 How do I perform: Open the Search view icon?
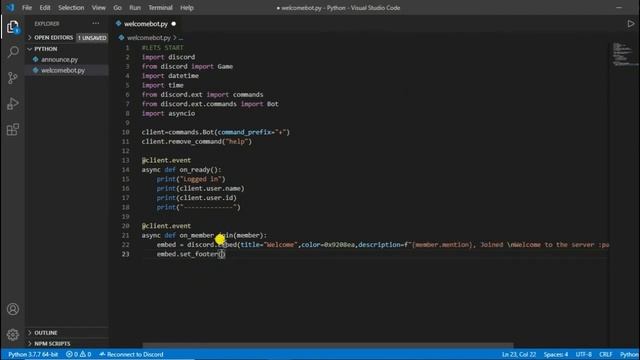pos(13,52)
